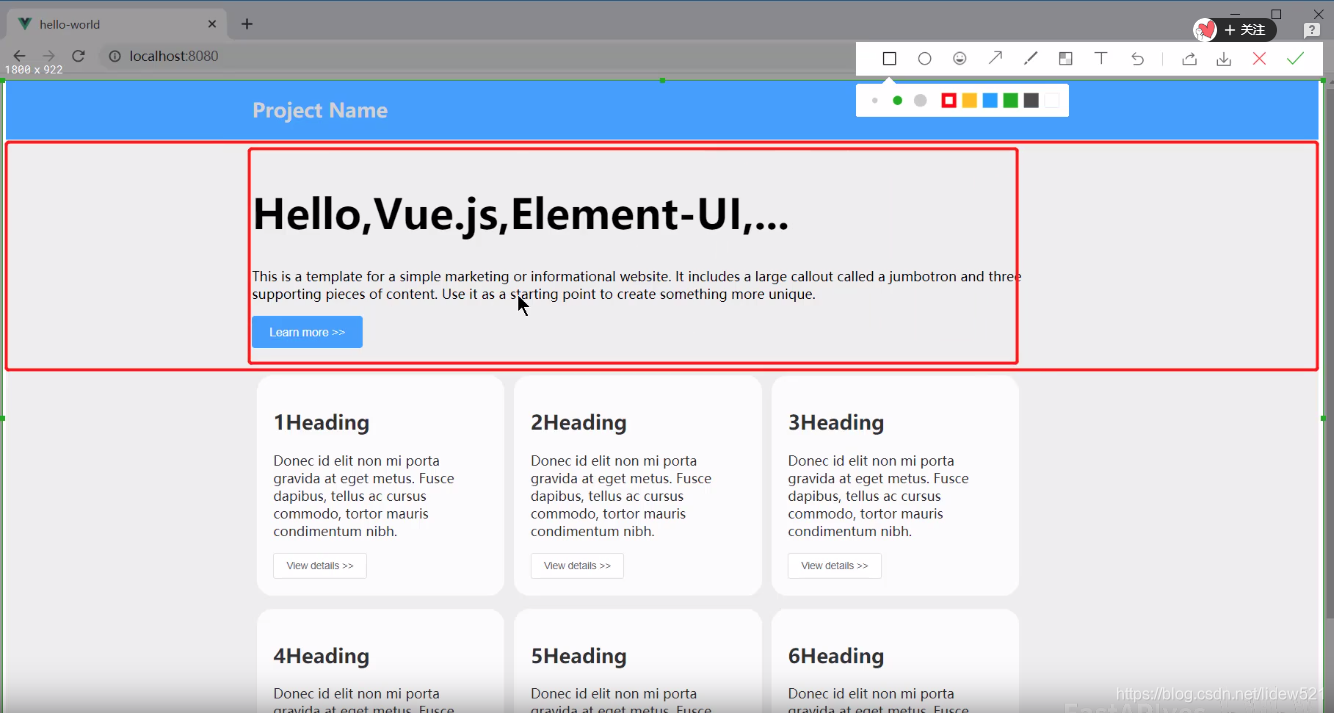Click the Donec paragraph in the 2Heading card
Image resolution: width=1334 pixels, height=713 pixels.
621,496
